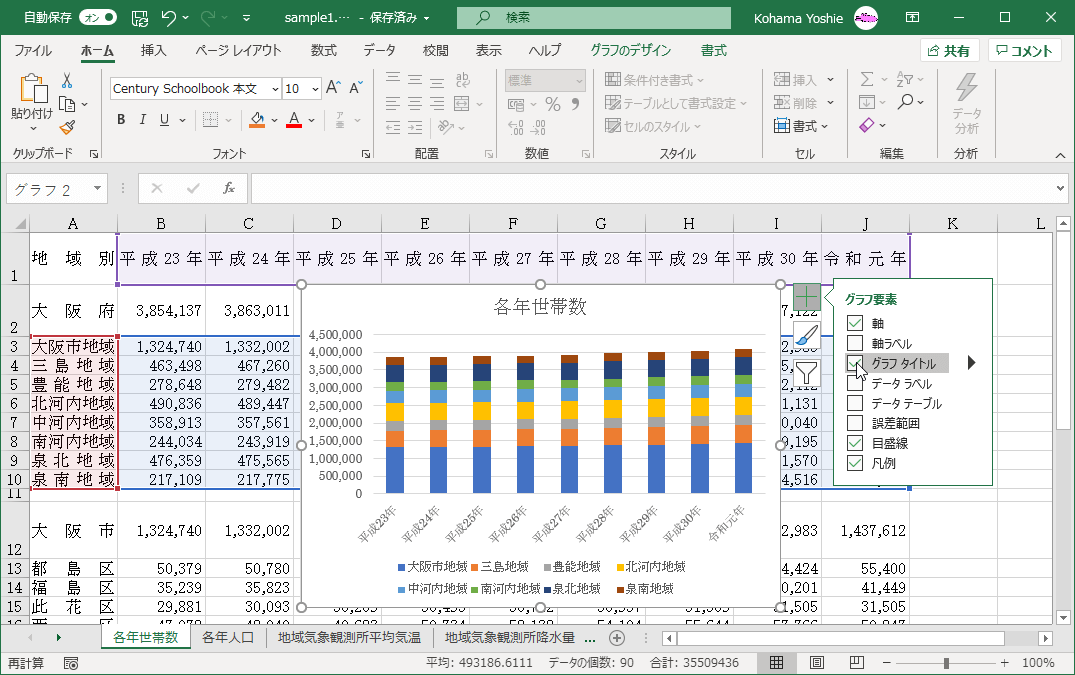Turn off the 自動保存 toggle
Viewport: 1075px width, 675px height.
(97, 18)
